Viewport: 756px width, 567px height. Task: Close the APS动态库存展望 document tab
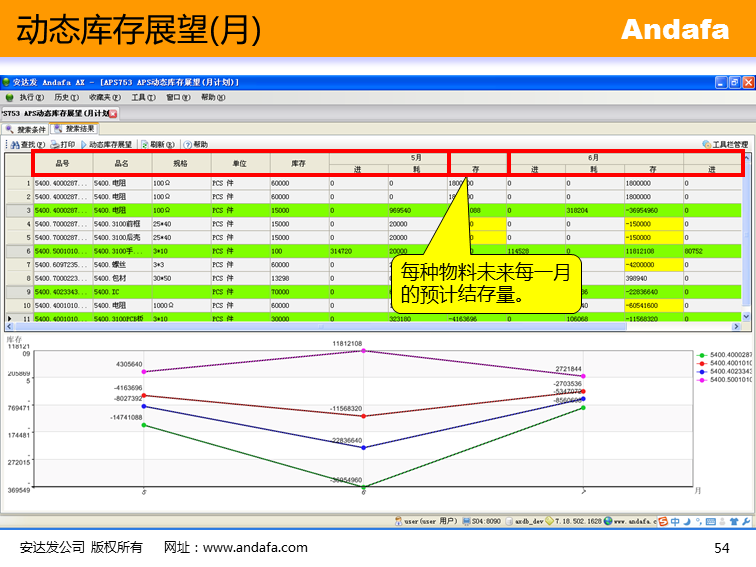click(113, 113)
